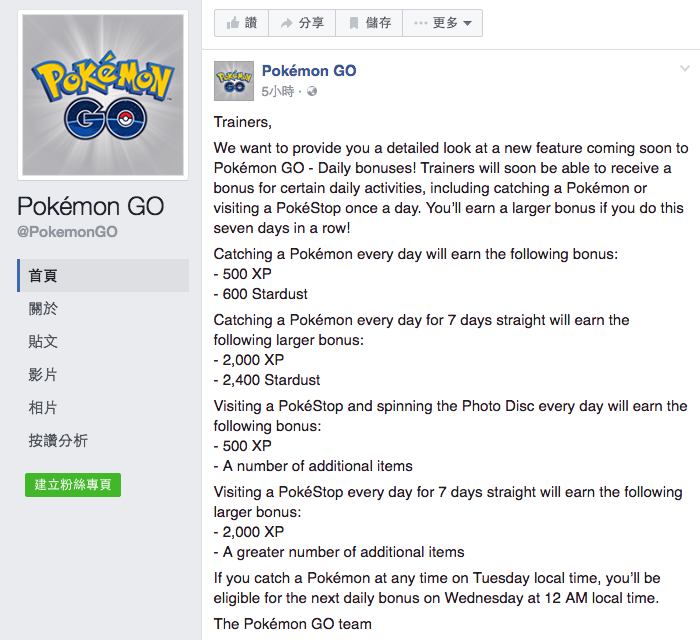Click the Pokémon GO page title in sidebar
Screen dimensions: 700x640
pos(91,206)
